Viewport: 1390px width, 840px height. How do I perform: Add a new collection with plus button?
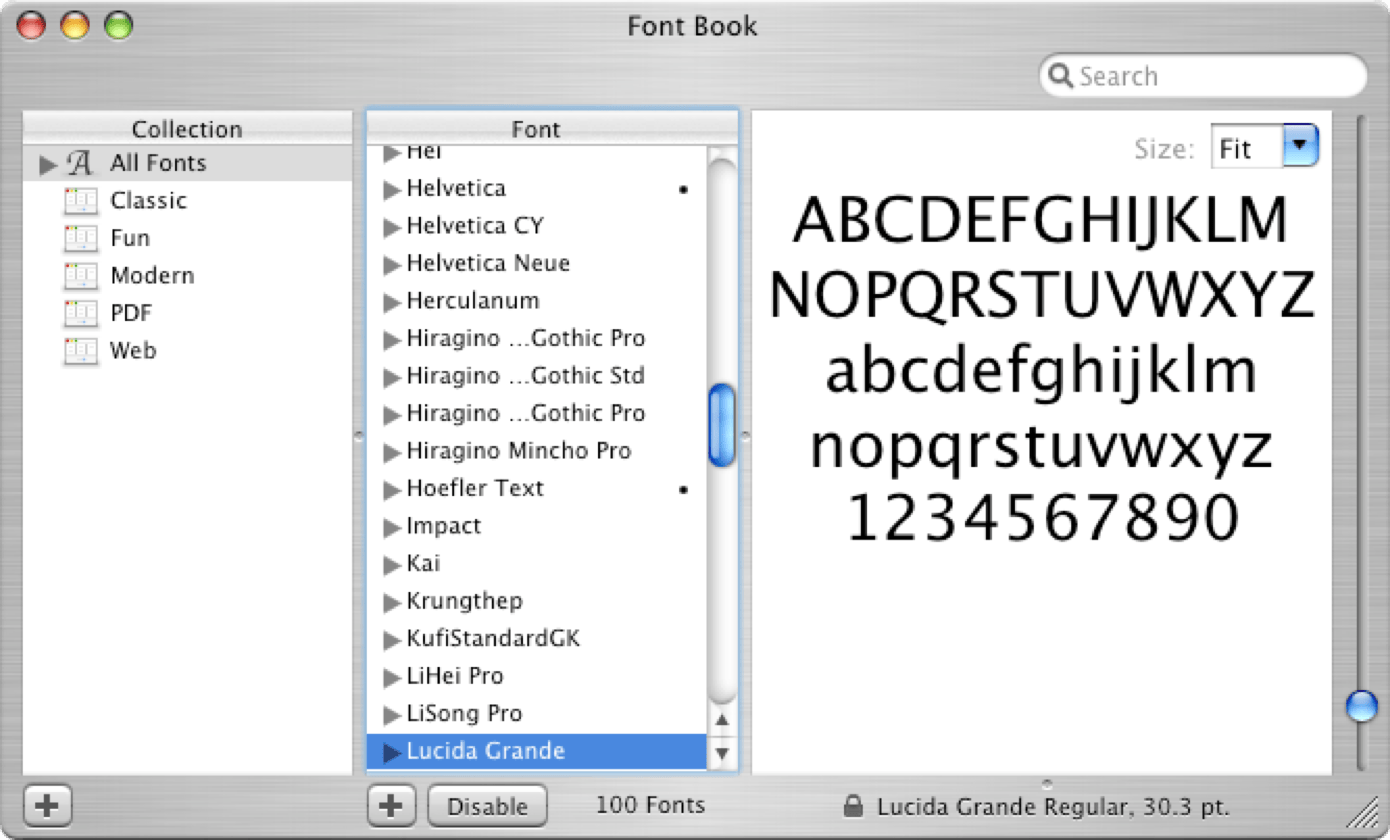(x=47, y=806)
